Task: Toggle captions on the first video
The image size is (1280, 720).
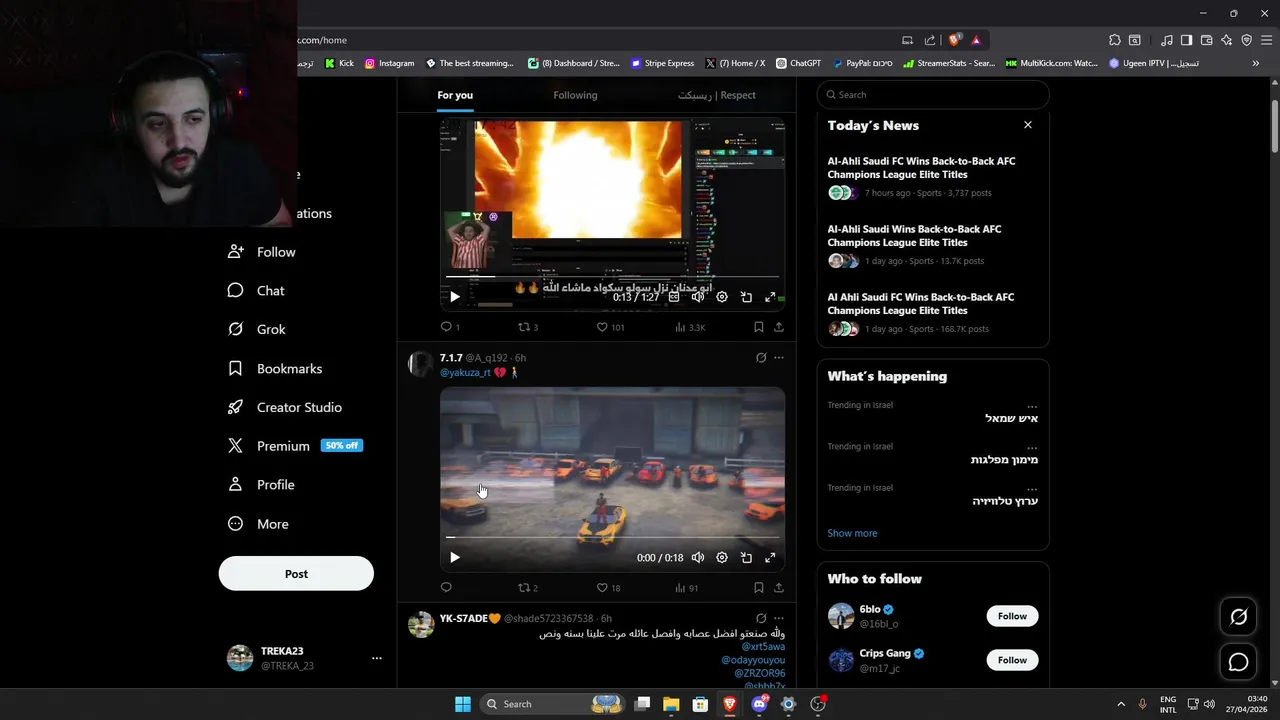Action: click(x=674, y=297)
